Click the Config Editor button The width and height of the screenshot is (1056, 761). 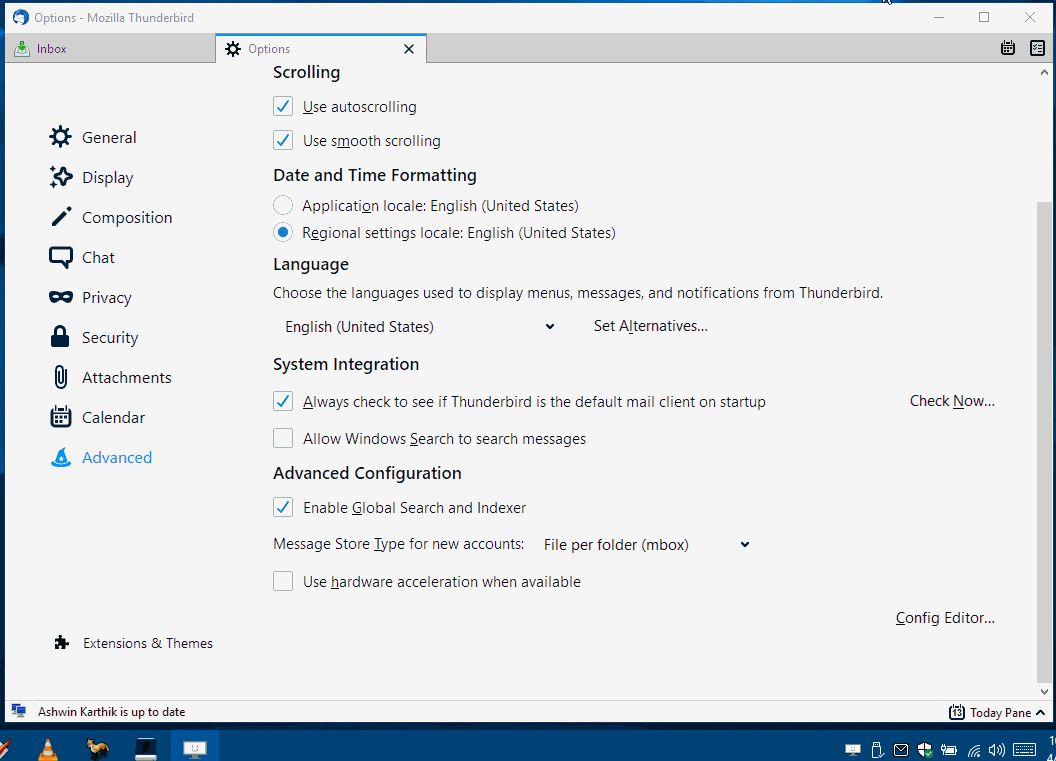[945, 618]
